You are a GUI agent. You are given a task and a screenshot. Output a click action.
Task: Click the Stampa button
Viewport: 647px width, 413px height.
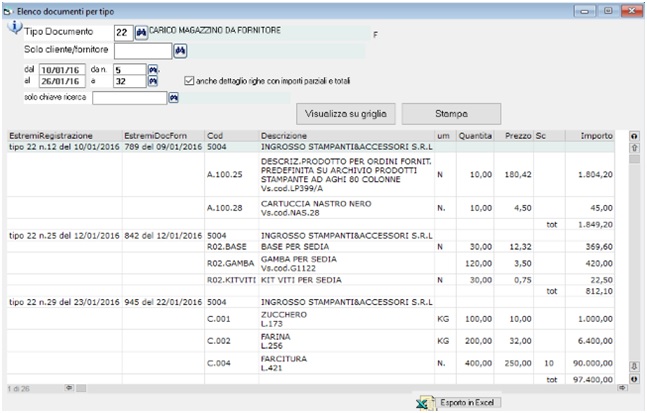(451, 114)
